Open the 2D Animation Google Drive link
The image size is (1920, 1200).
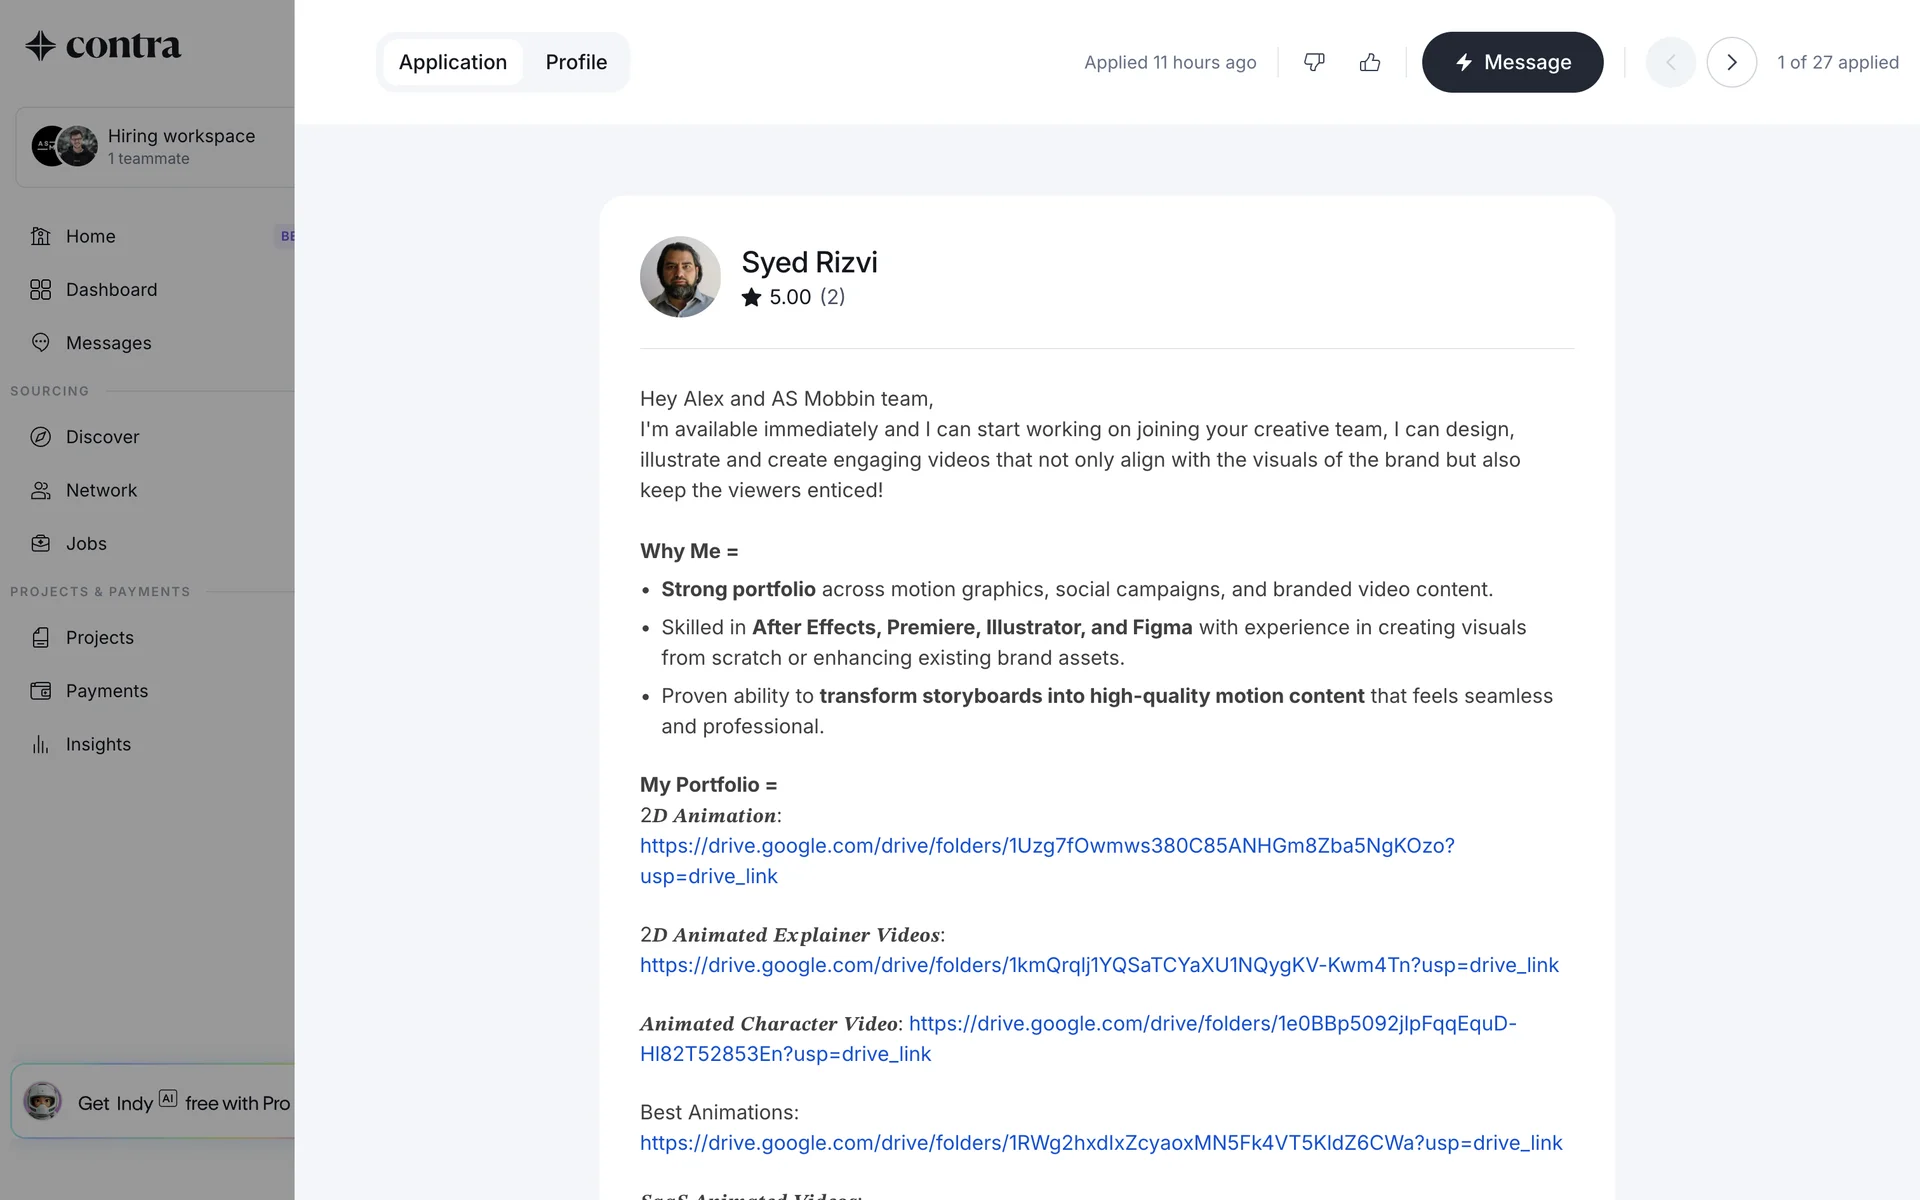(1046, 846)
